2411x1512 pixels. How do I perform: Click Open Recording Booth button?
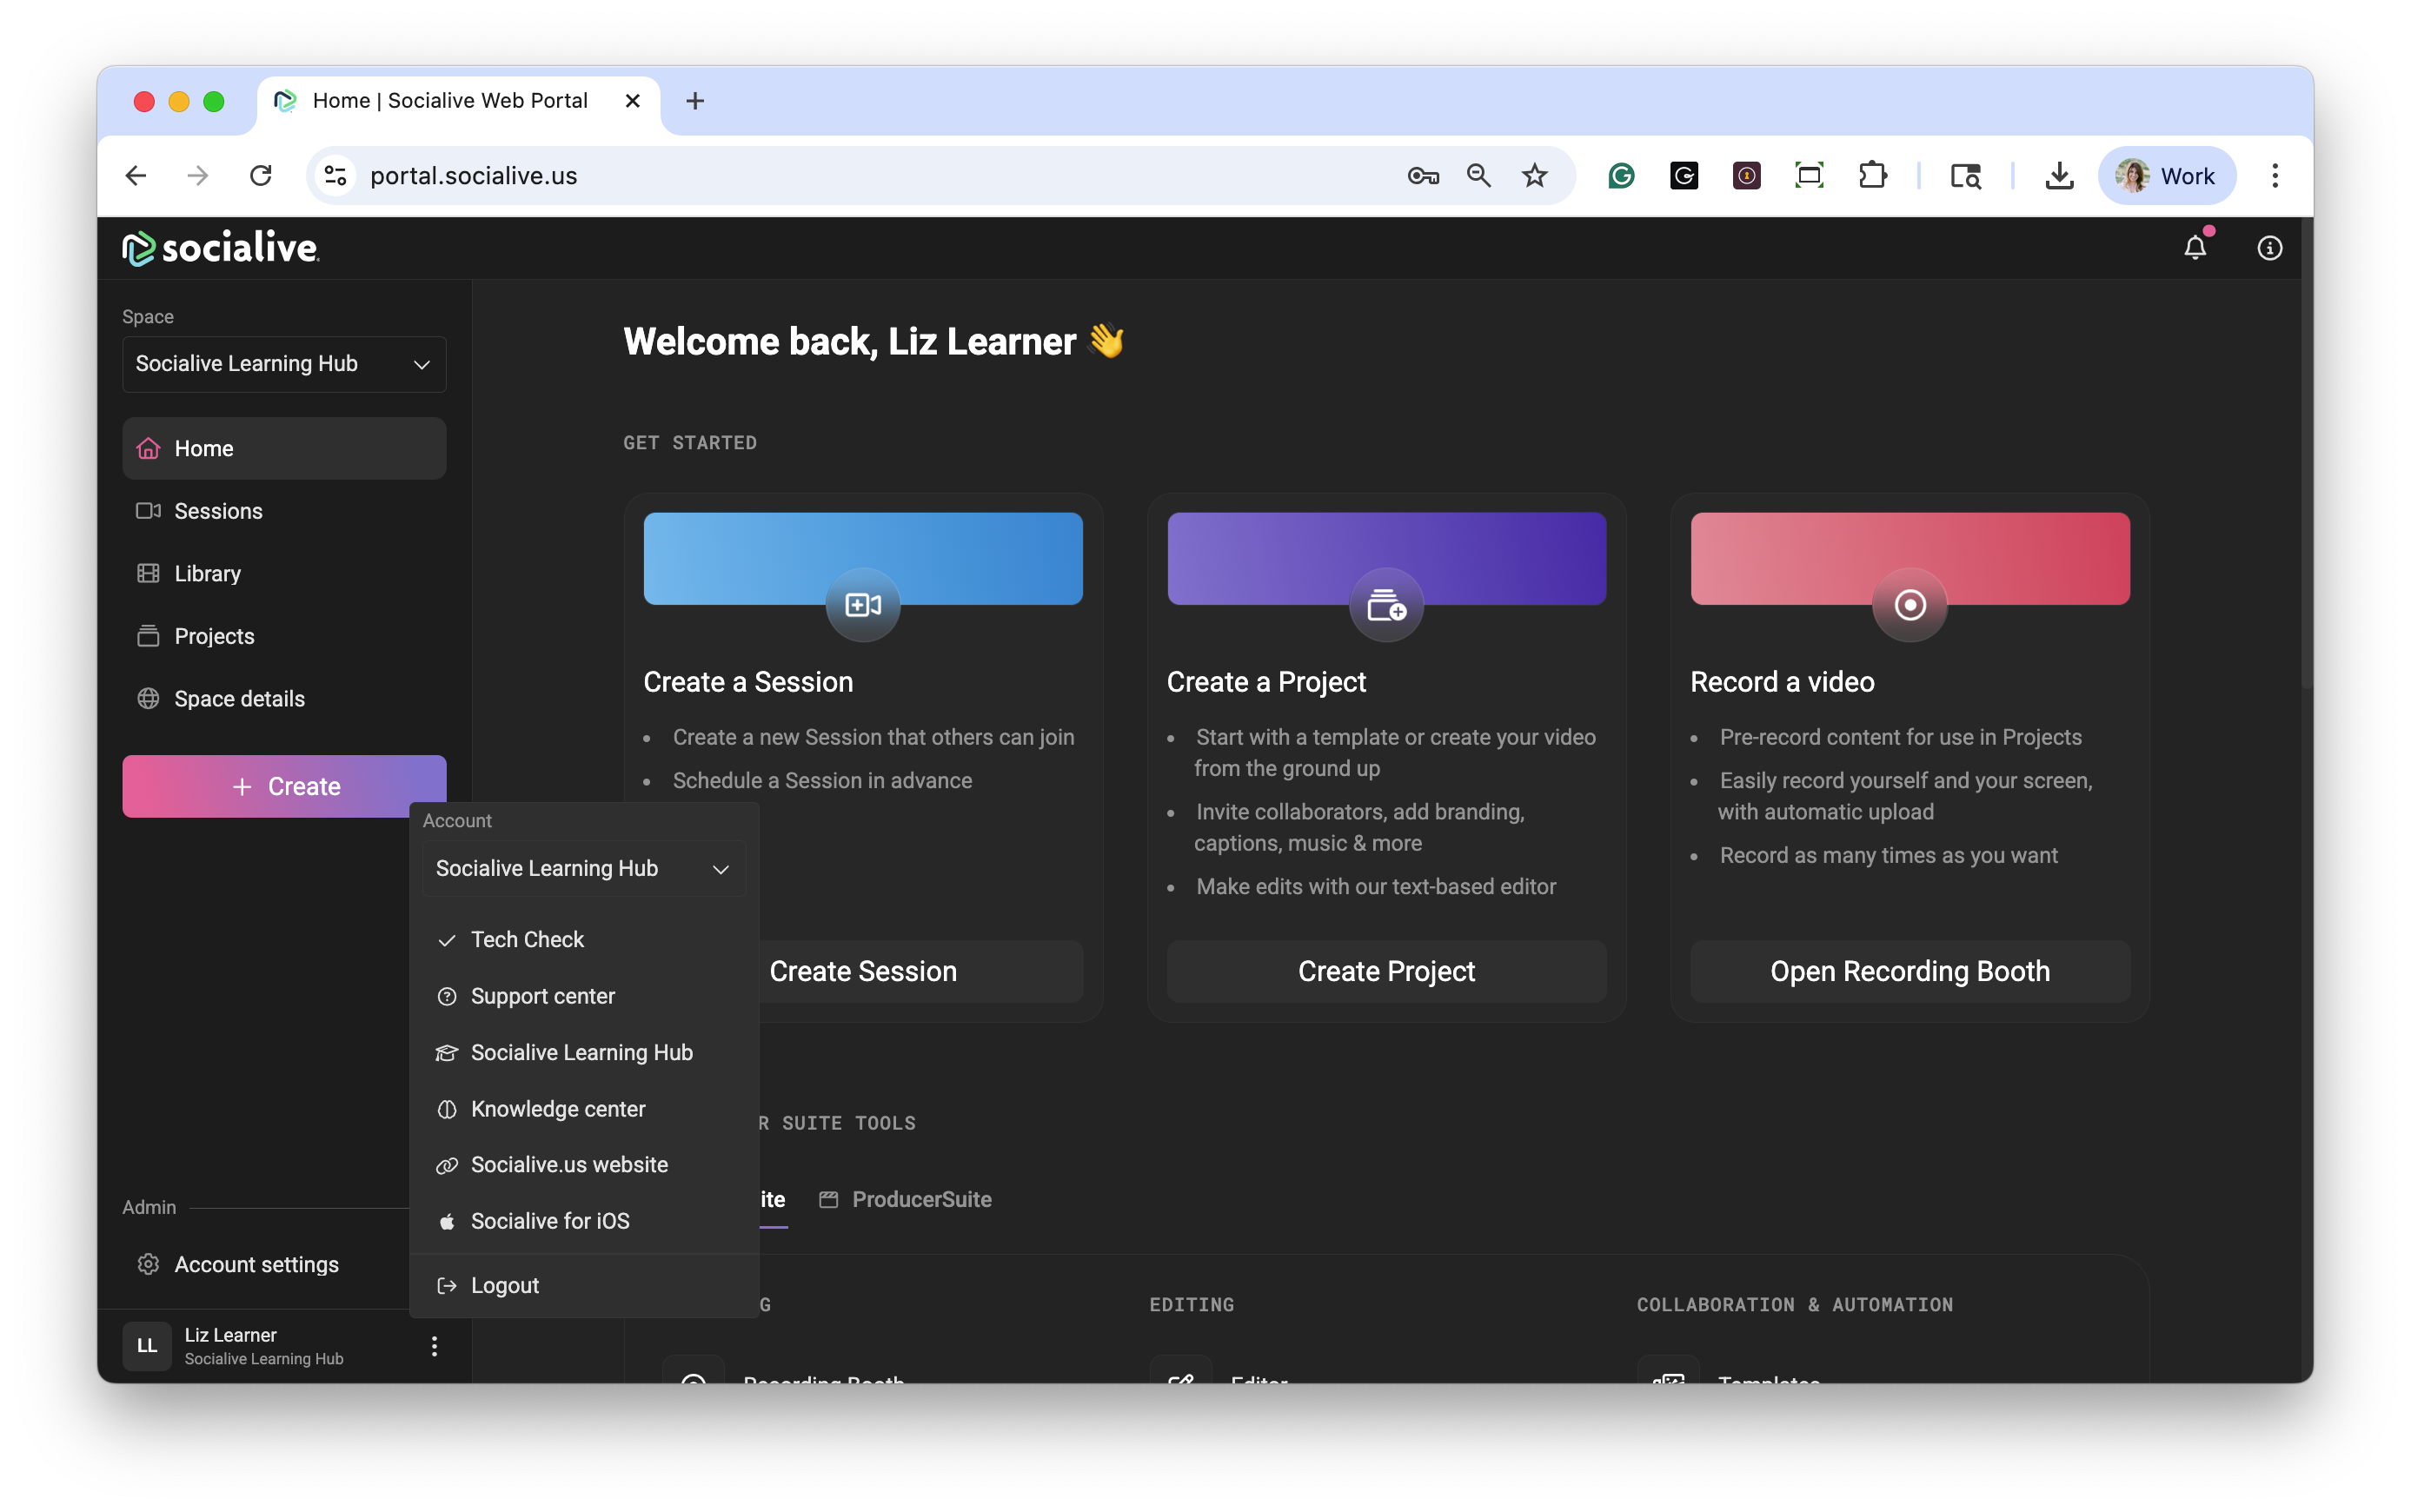point(1909,971)
